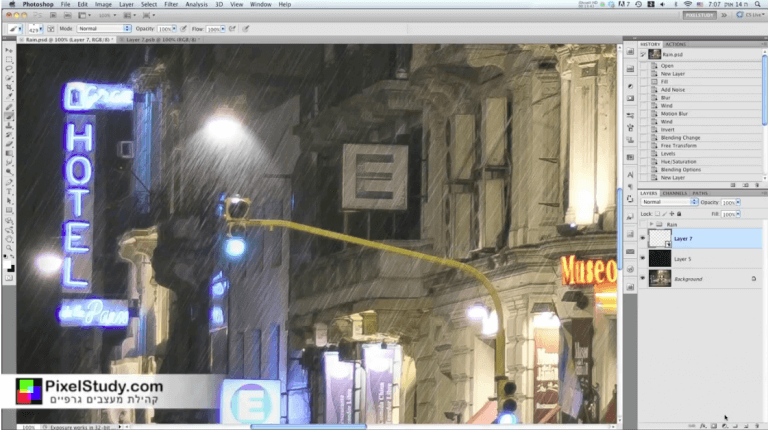
Task: Select the Pen tool
Action: [9, 183]
